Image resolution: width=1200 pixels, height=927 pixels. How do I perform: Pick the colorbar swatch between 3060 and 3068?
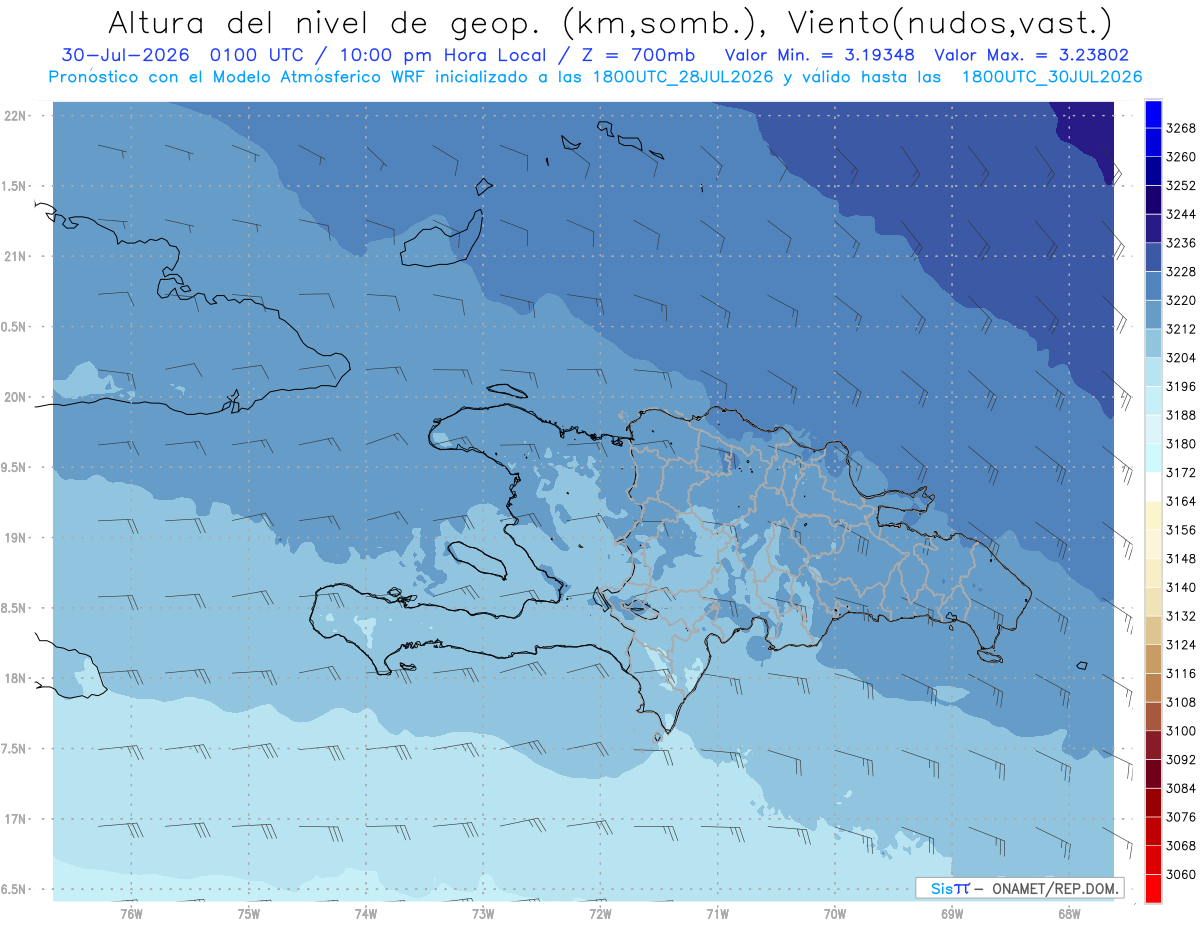click(1153, 860)
